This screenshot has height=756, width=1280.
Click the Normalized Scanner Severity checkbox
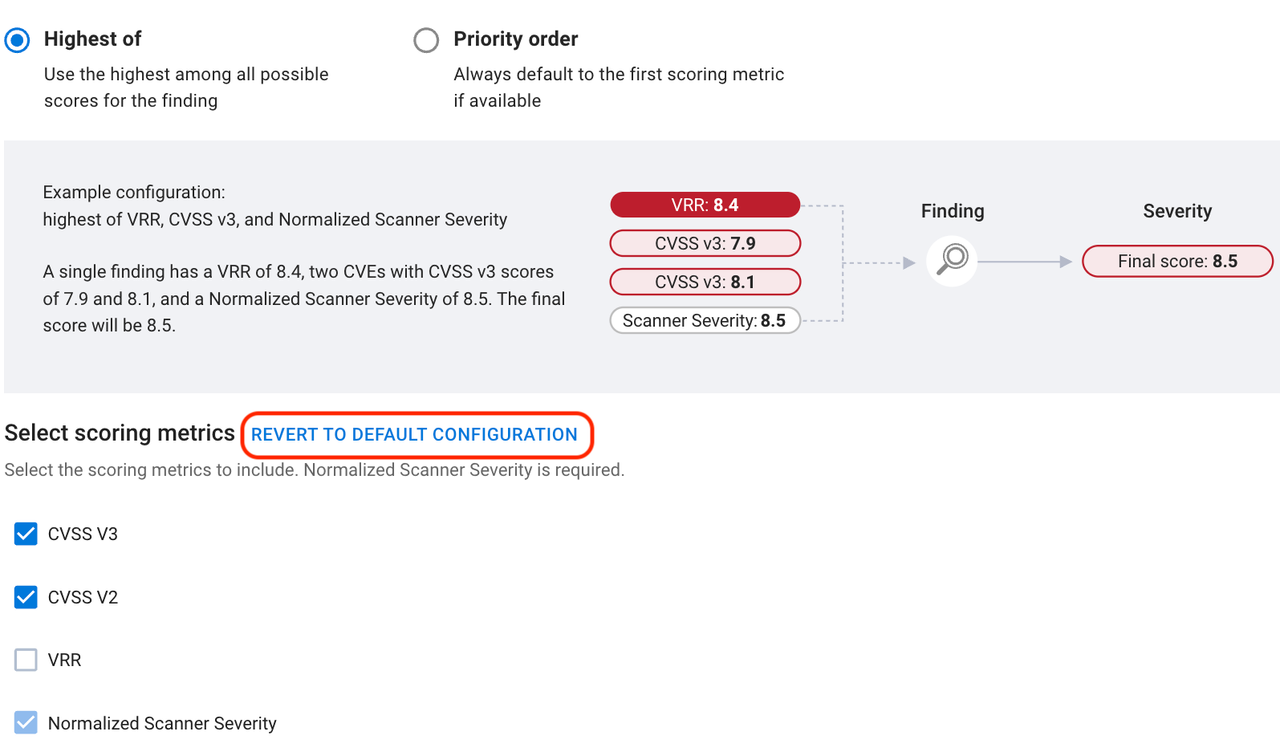click(x=26, y=723)
